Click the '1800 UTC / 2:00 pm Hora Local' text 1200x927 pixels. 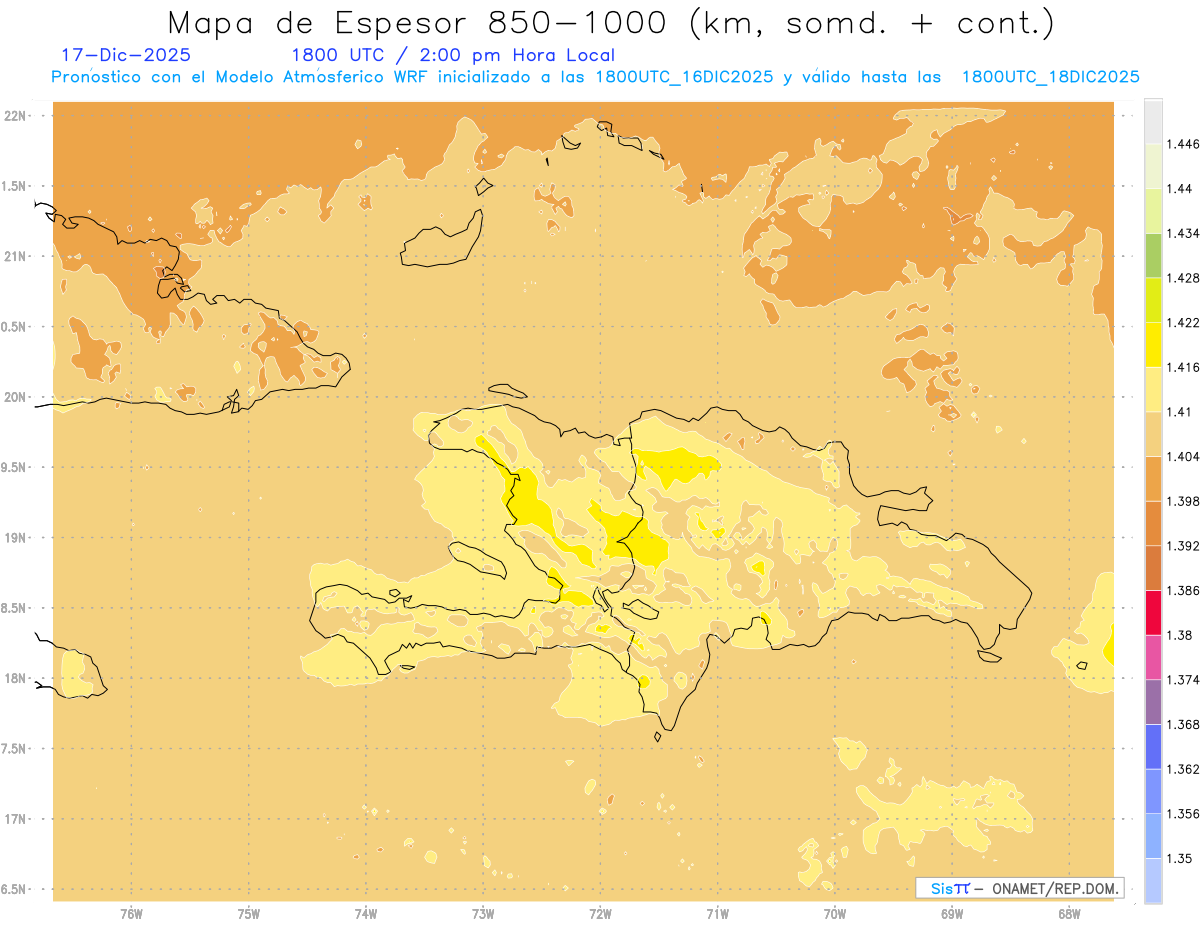[453, 55]
